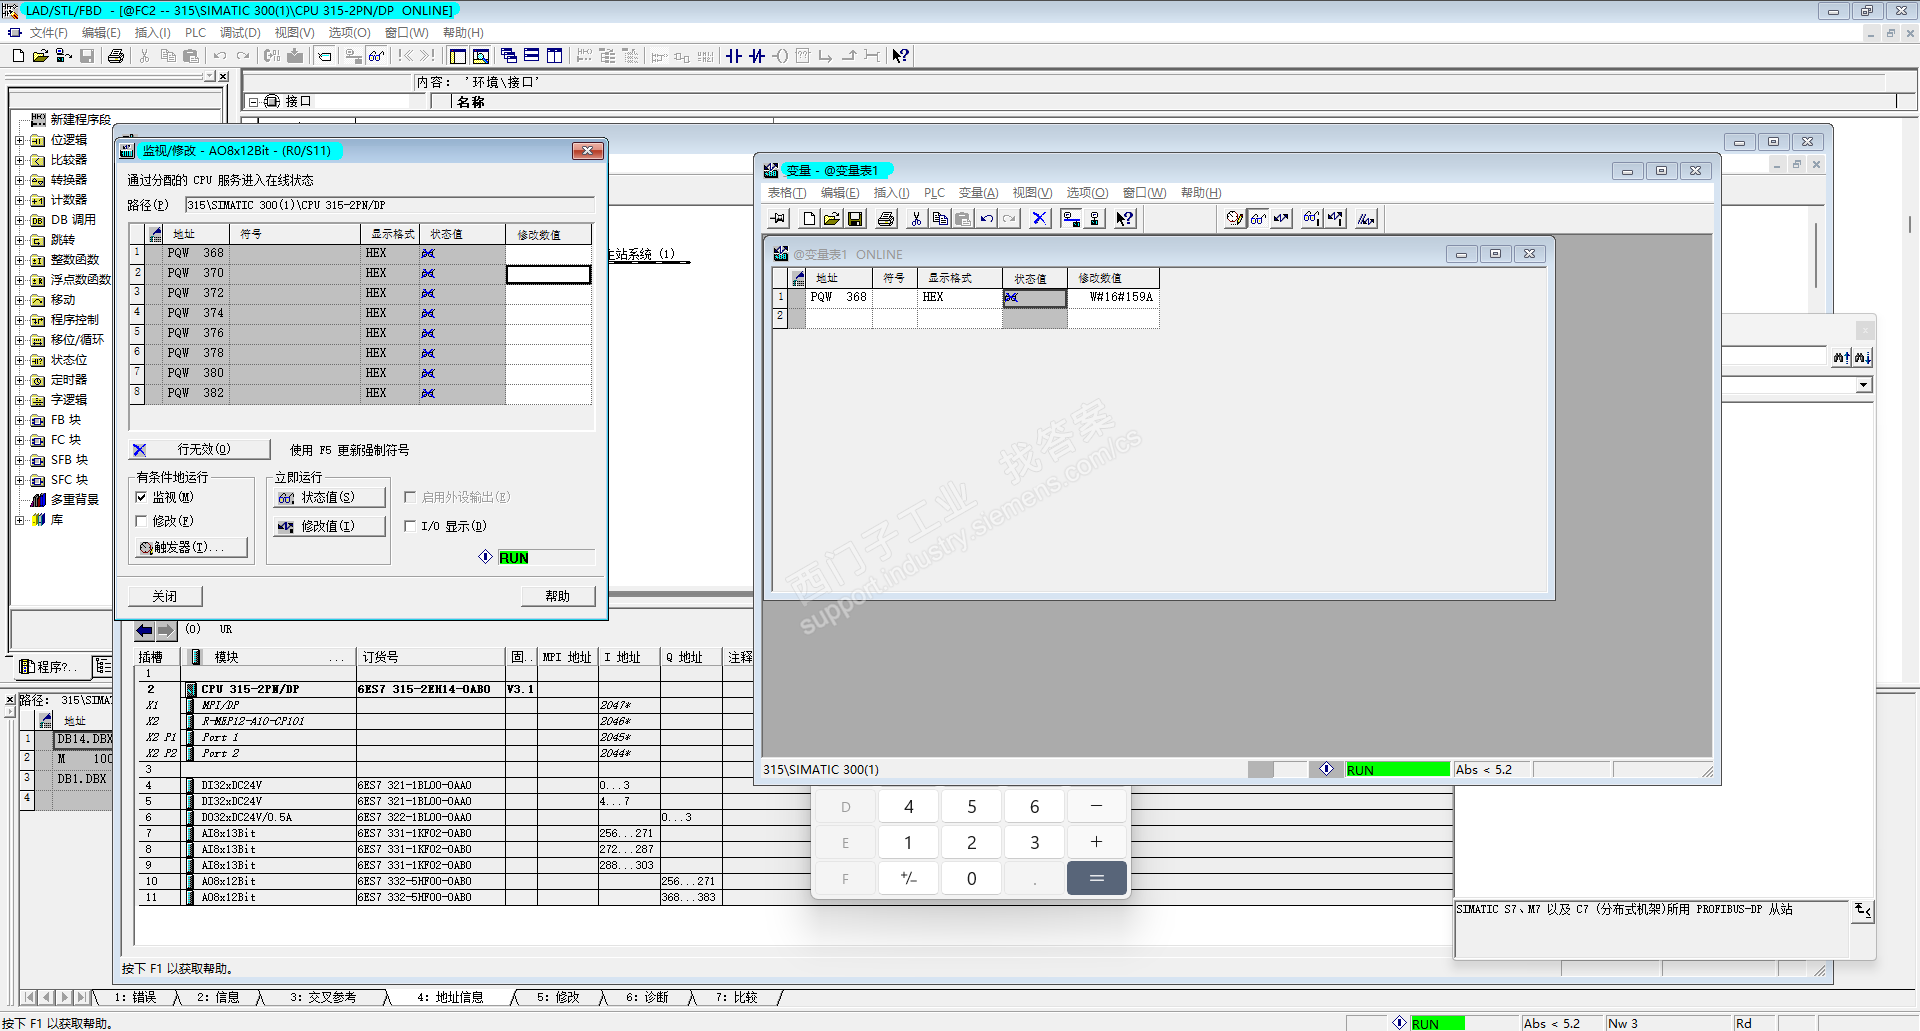Check the 修改(F) checkbox
The width and height of the screenshot is (1920, 1031).
click(141, 521)
